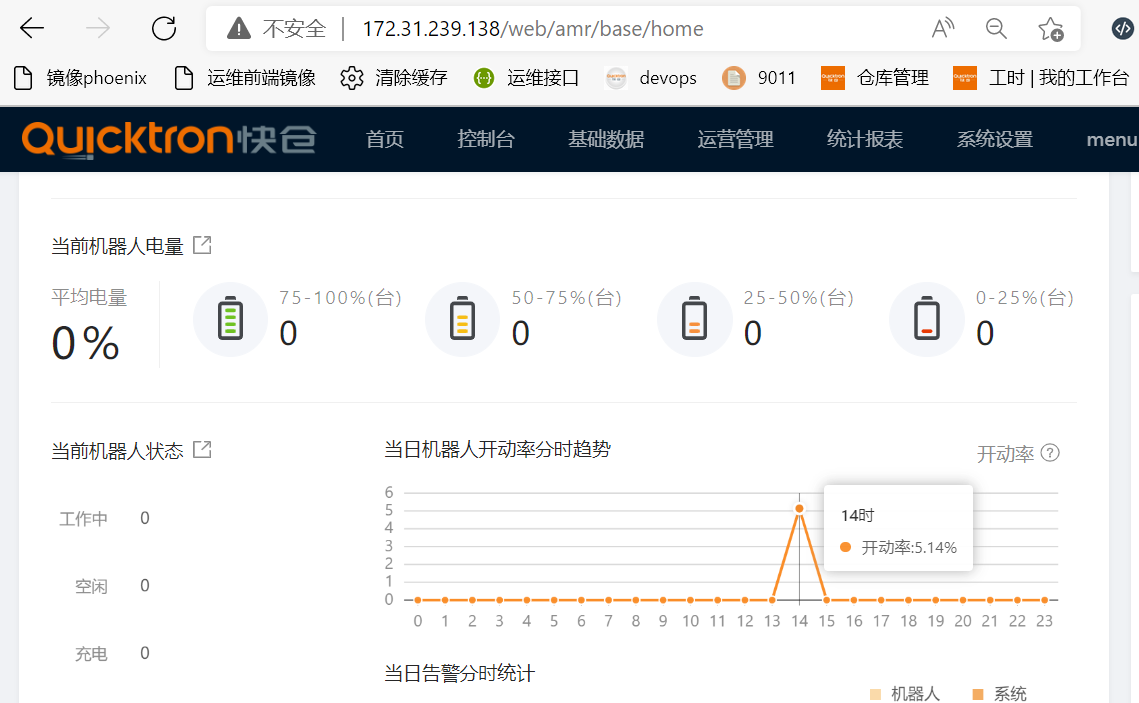Click the 0-25% red battery icon
Screen dimensions: 1139x703
pos(927,319)
